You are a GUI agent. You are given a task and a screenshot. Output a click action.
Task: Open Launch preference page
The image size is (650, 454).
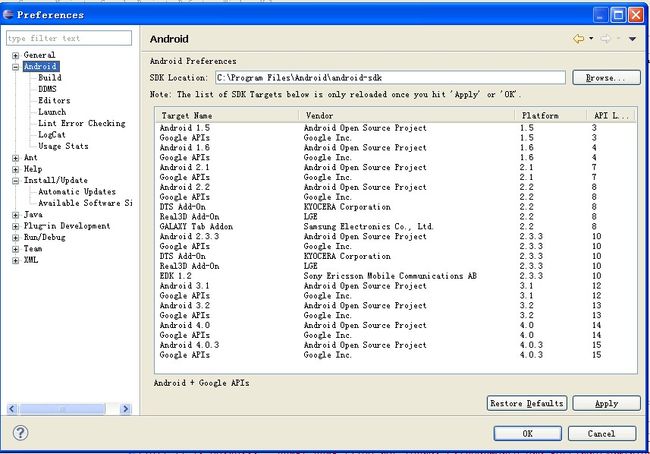coord(52,112)
